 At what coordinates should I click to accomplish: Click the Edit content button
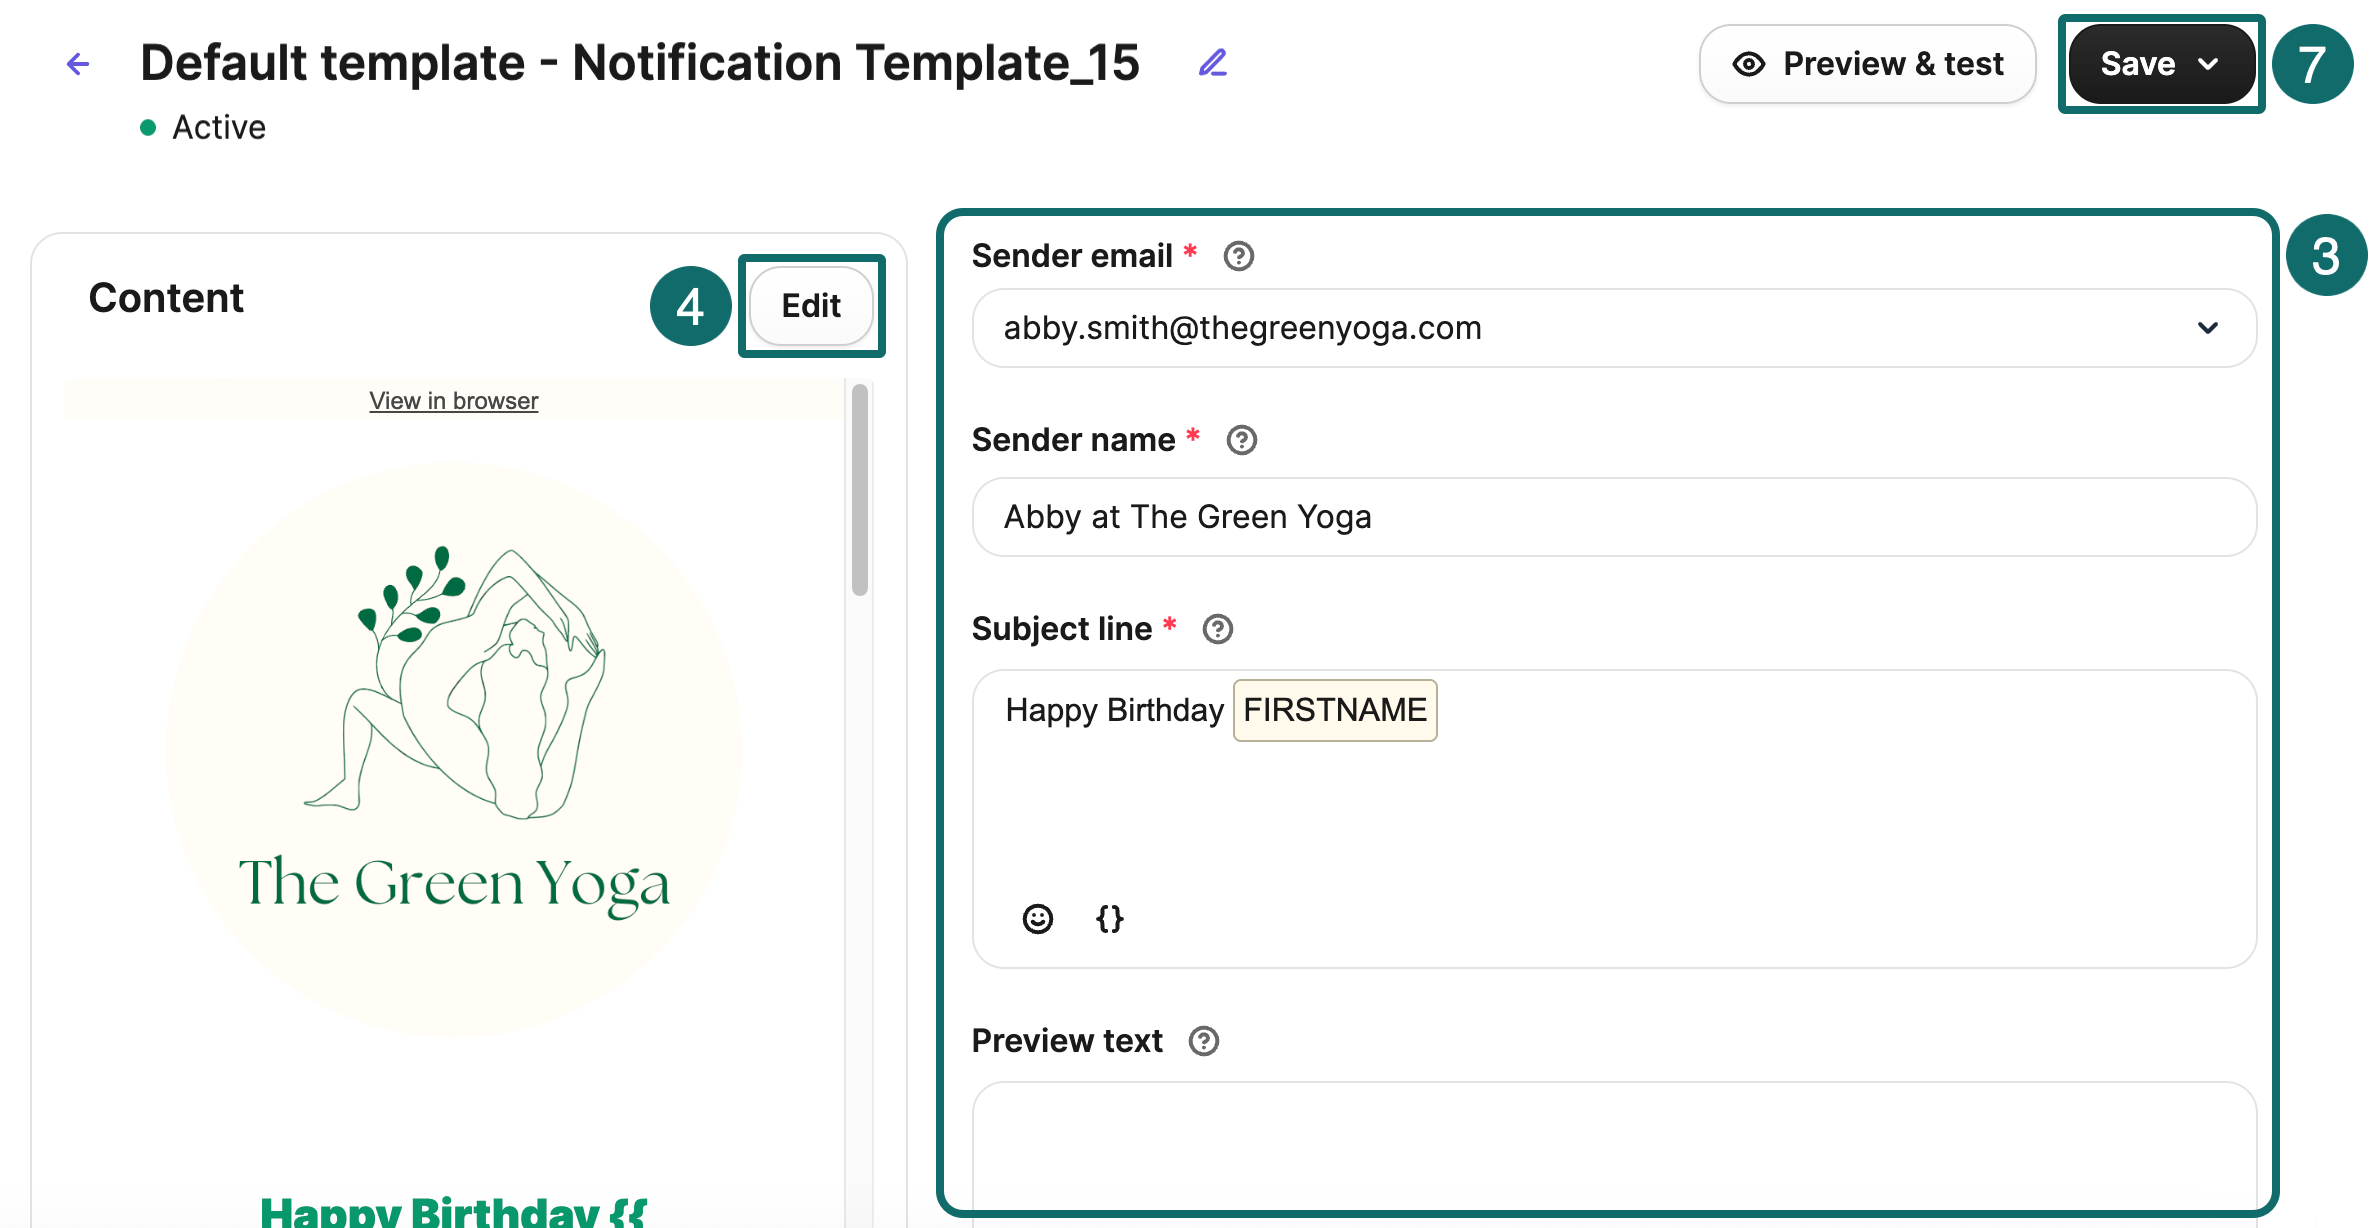click(811, 306)
